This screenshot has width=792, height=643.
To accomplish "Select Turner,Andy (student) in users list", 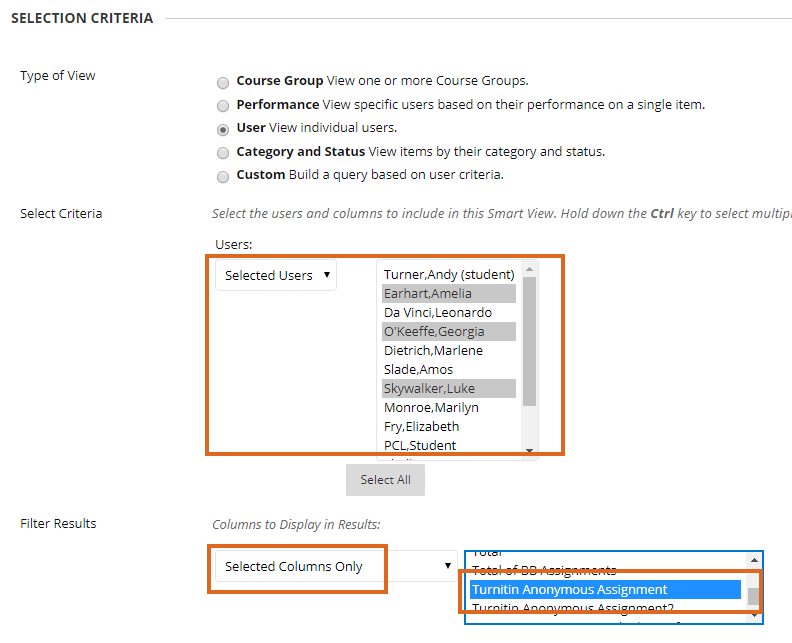I will point(449,274).
